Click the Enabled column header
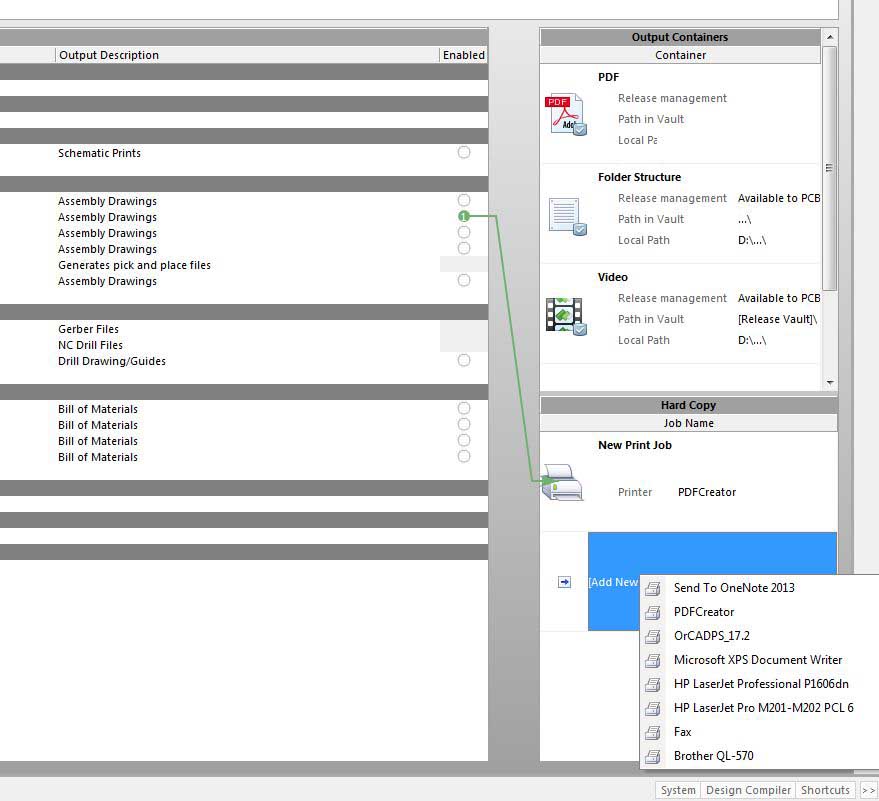Screen dimensions: 879x801 pyautogui.click(x=464, y=55)
